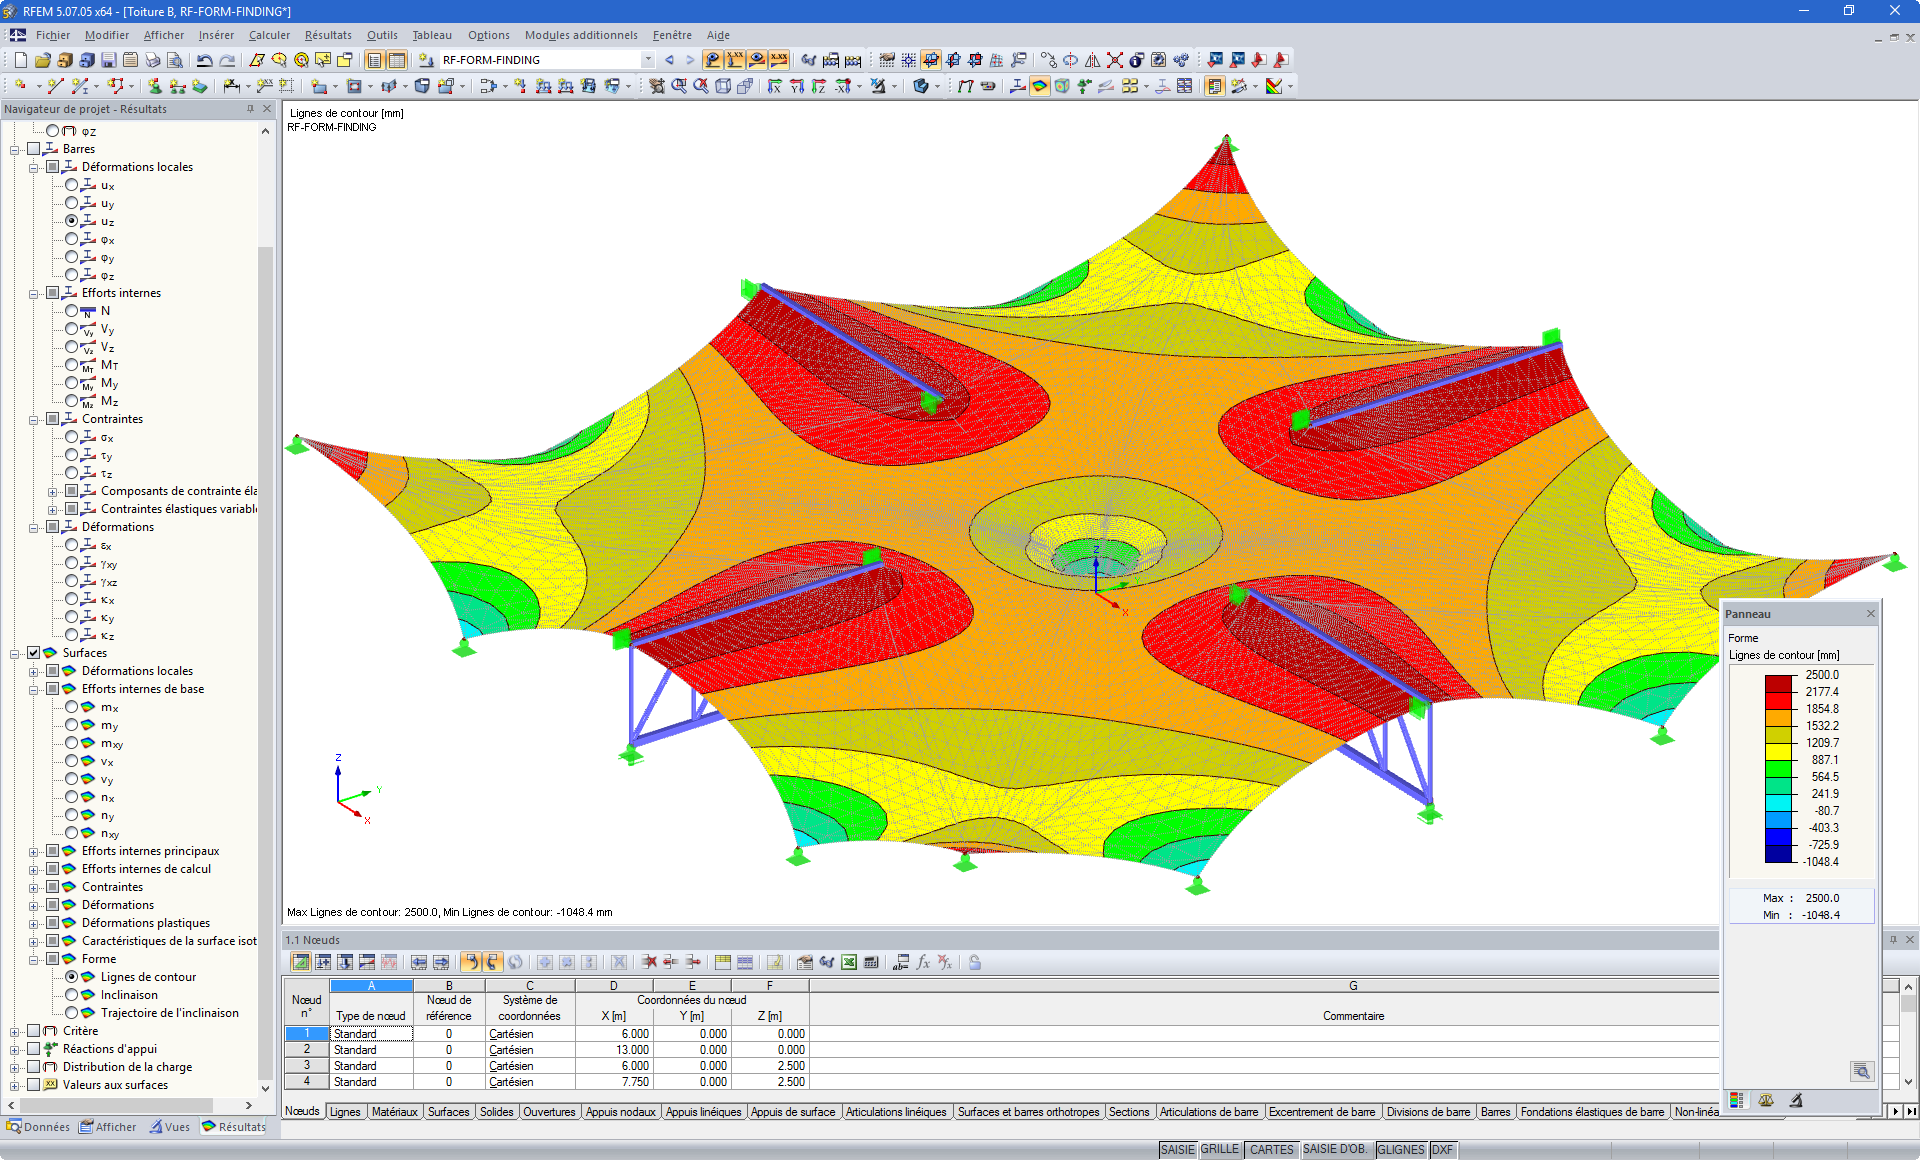Select the uY local deformation radio button
The width and height of the screenshot is (1920, 1160).
click(x=72, y=203)
